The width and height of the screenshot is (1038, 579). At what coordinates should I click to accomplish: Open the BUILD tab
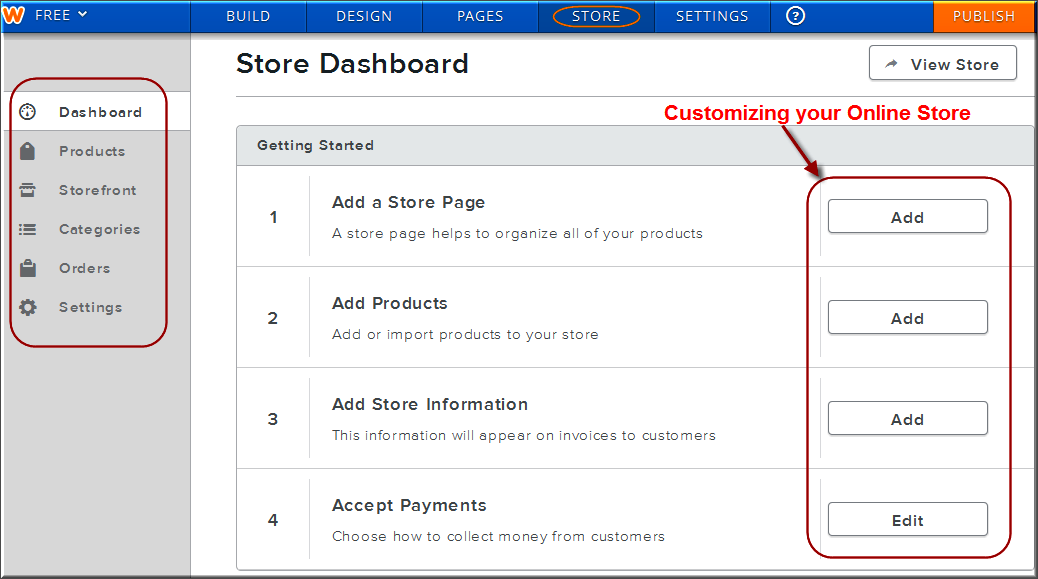(248, 16)
